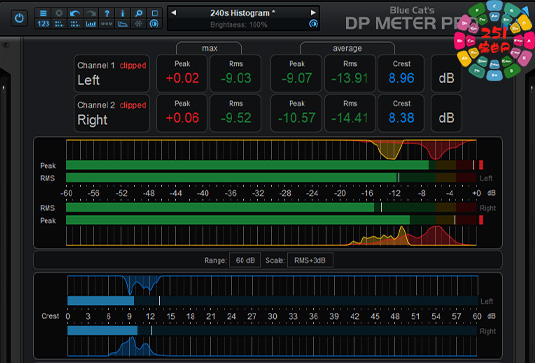The image size is (535, 363).
Task: Click the 'Scale:' label
Action: coord(275,261)
